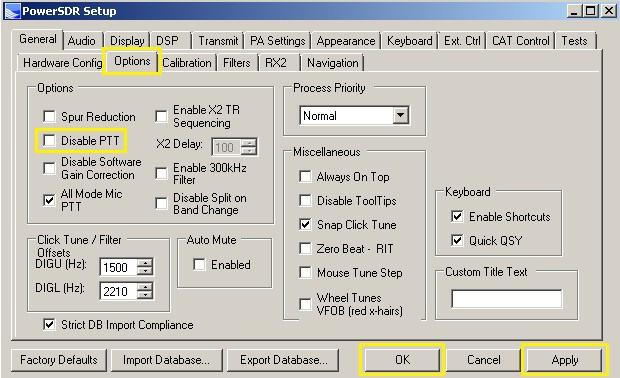Uncheck Snap Click Tune

click(305, 225)
